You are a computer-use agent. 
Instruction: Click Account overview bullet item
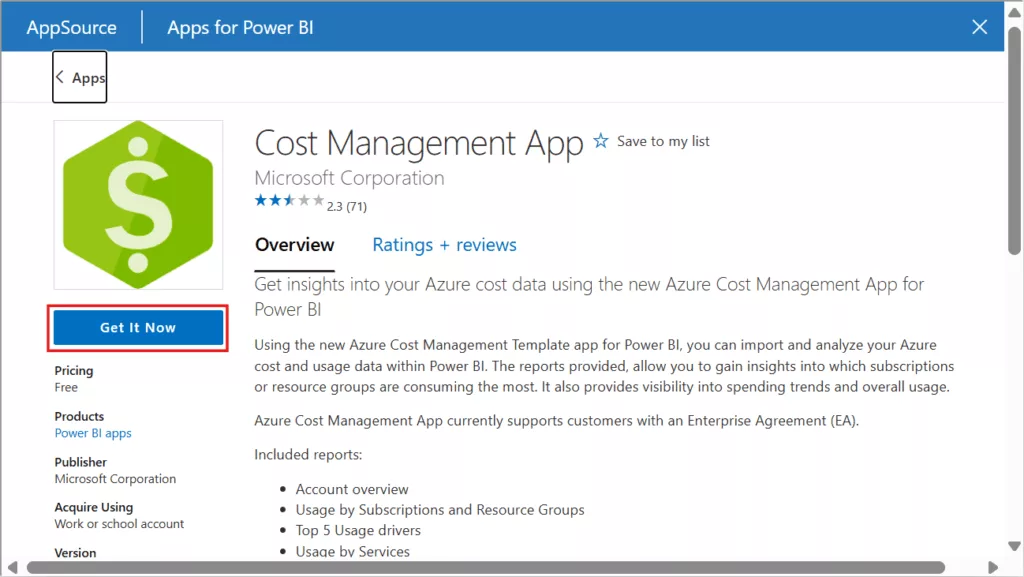[x=352, y=489]
